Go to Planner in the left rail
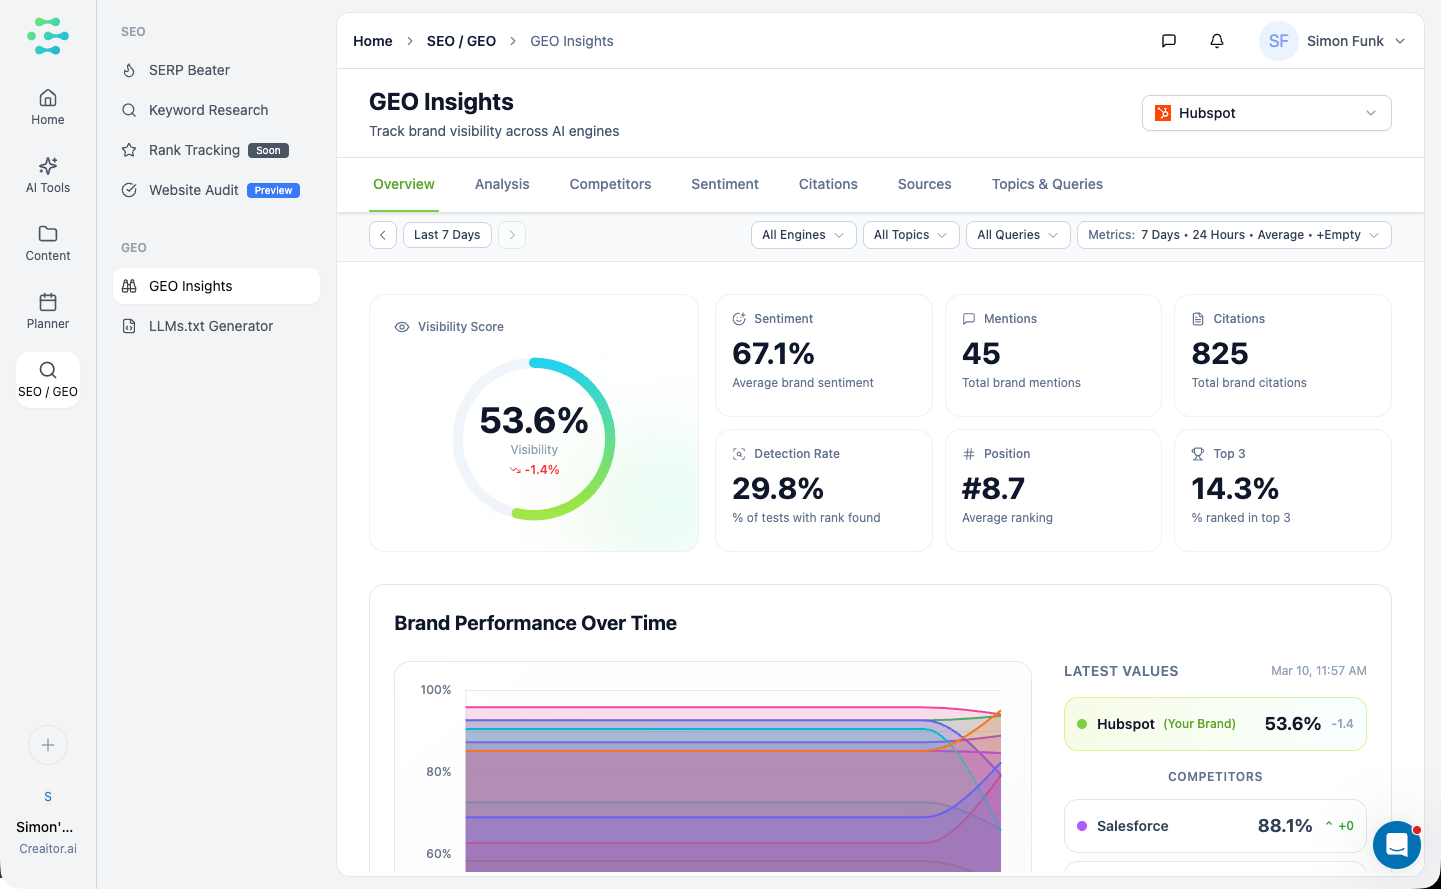1441x889 pixels. tap(48, 310)
